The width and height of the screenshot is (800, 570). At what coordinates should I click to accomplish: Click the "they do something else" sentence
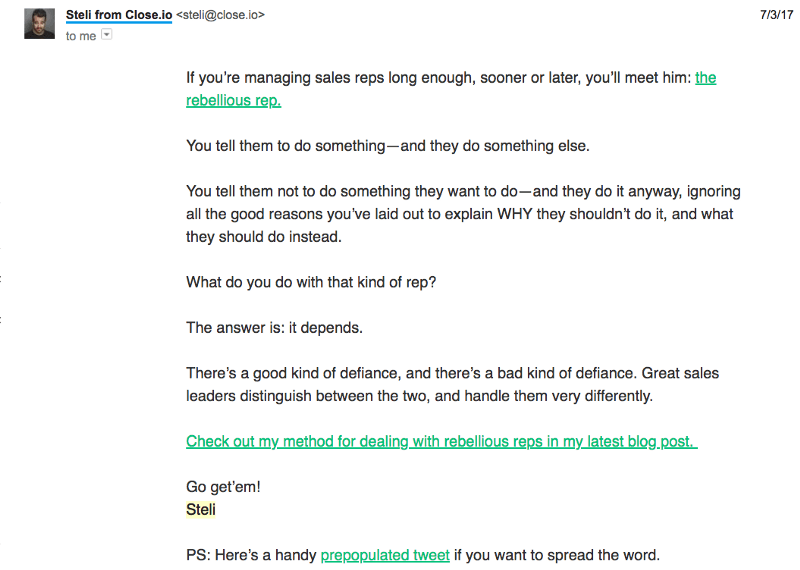[388, 146]
